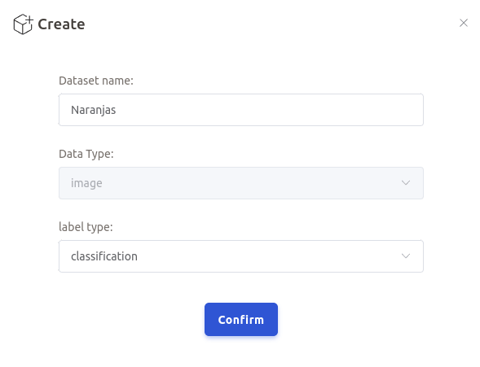Click the cube icon beside Create
Screen dimensions: 480x367
pos(23,24)
